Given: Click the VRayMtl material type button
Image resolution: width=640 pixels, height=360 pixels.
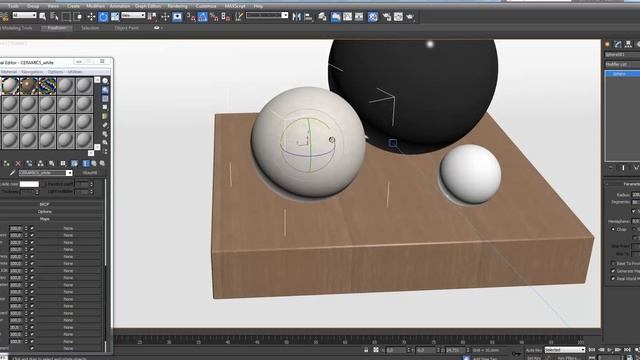Looking at the screenshot, I should tap(90, 173).
